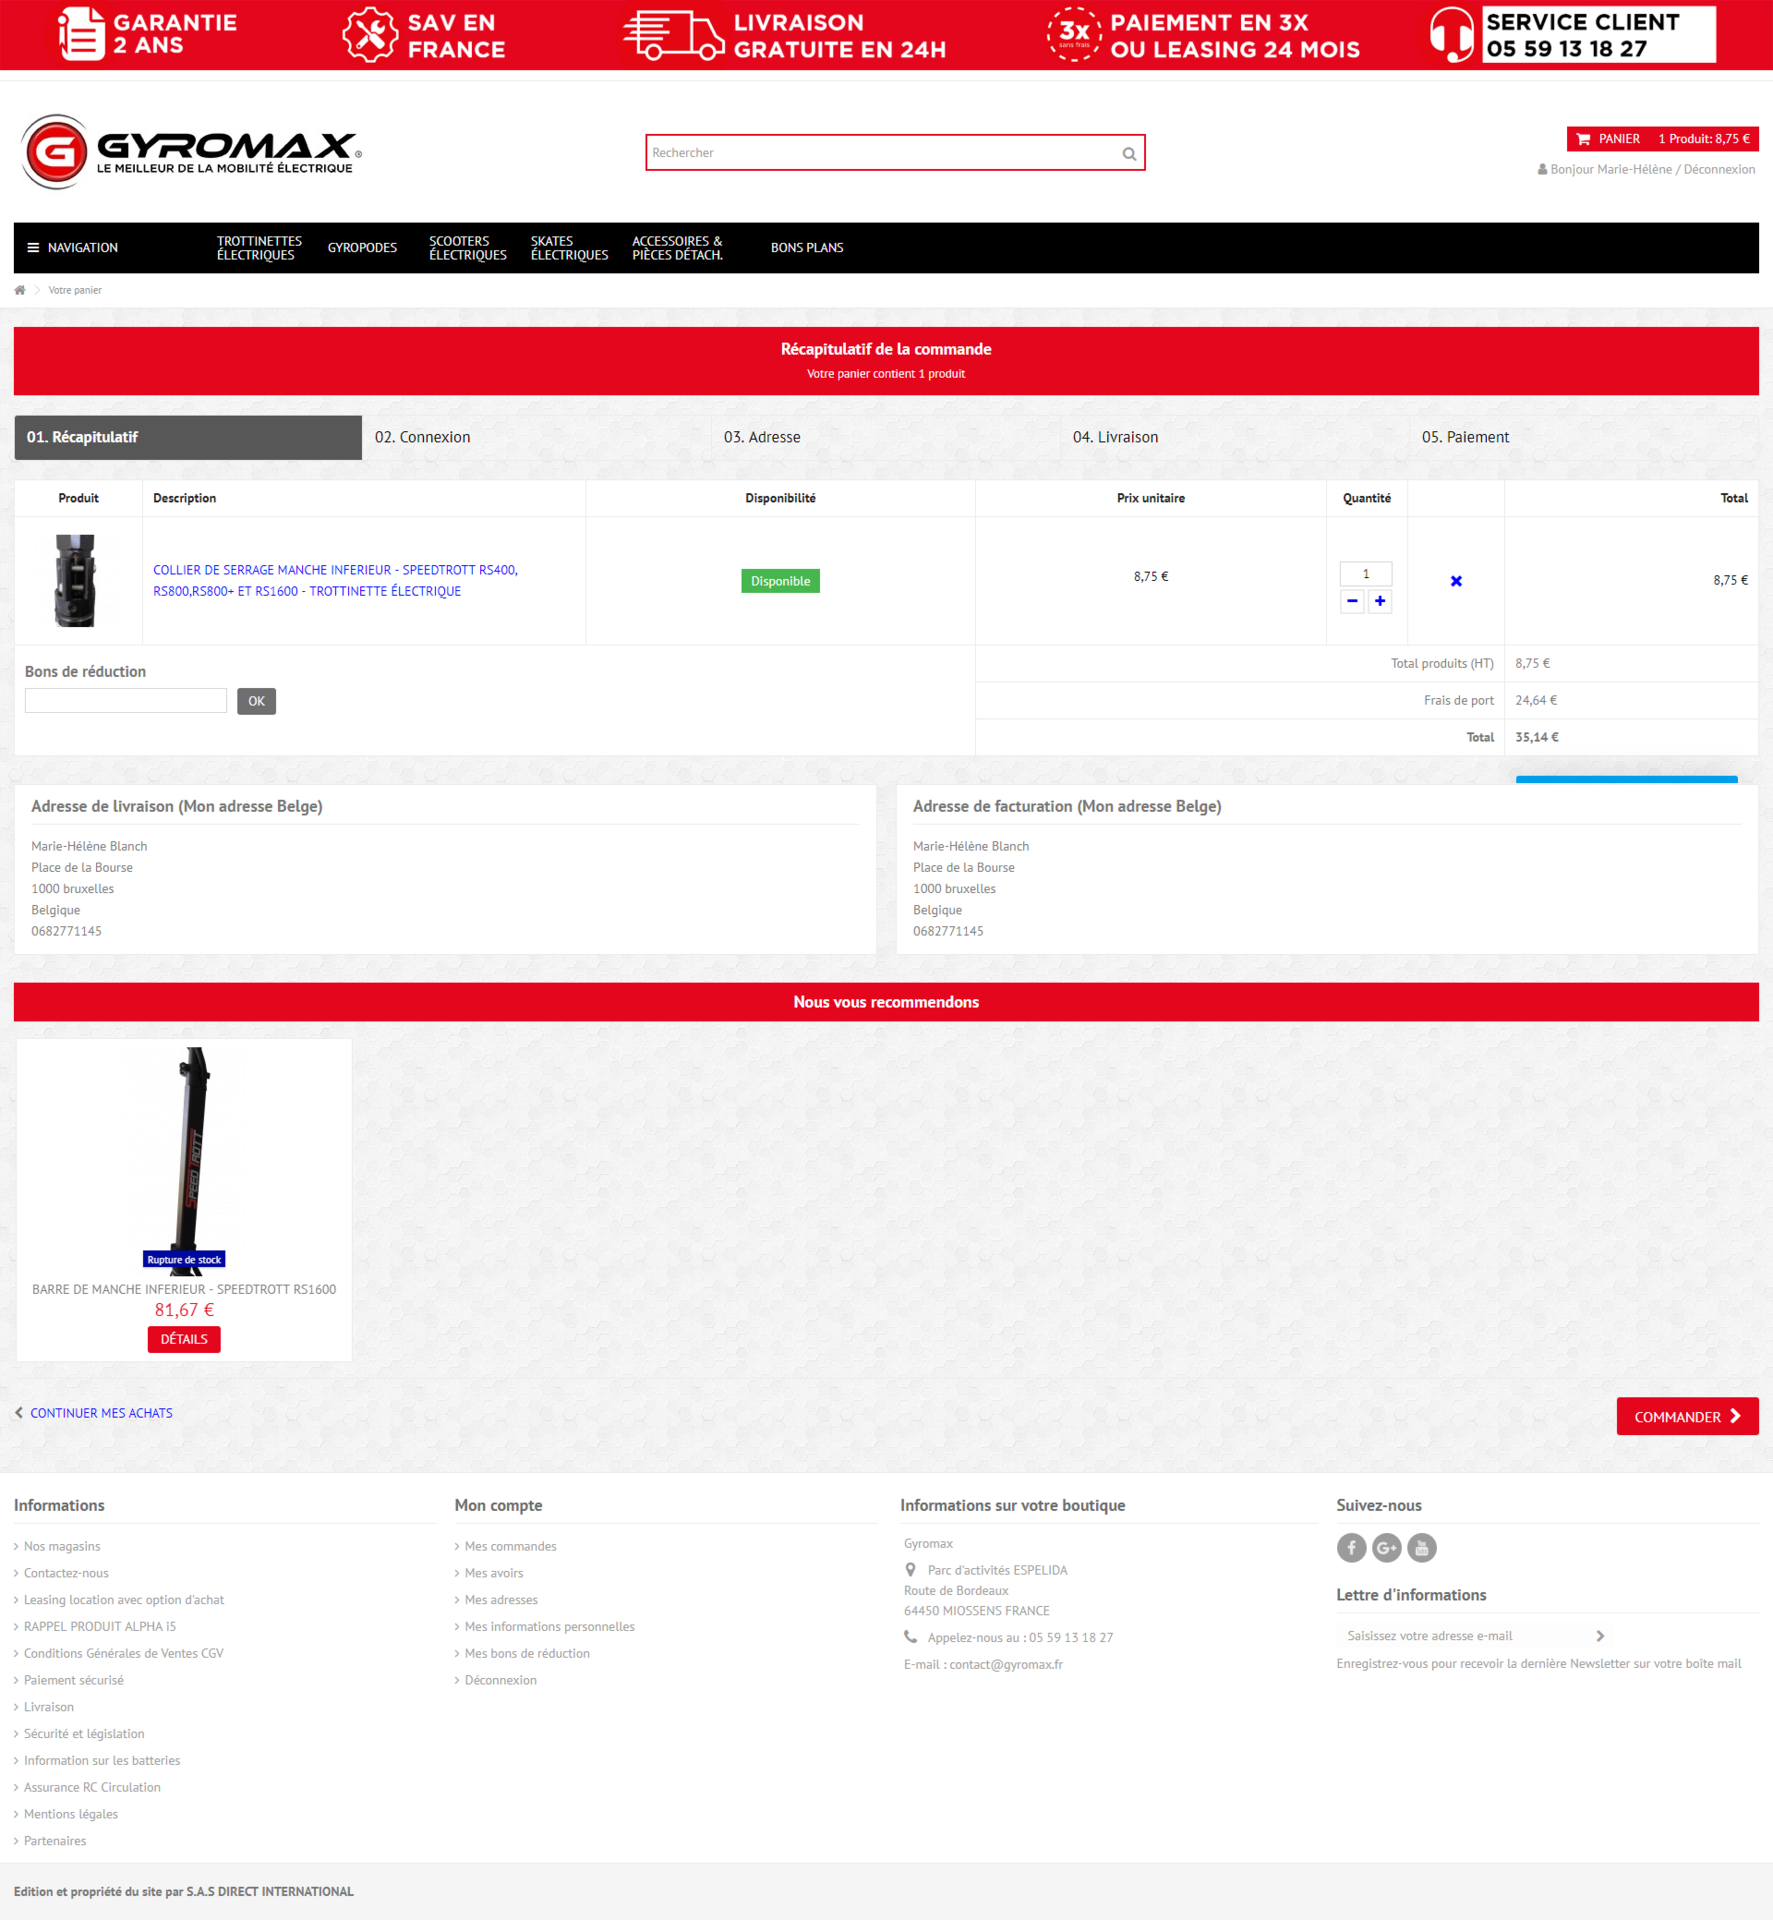Open the YouTube social icon
This screenshot has height=1920, width=1773.
coord(1421,1548)
